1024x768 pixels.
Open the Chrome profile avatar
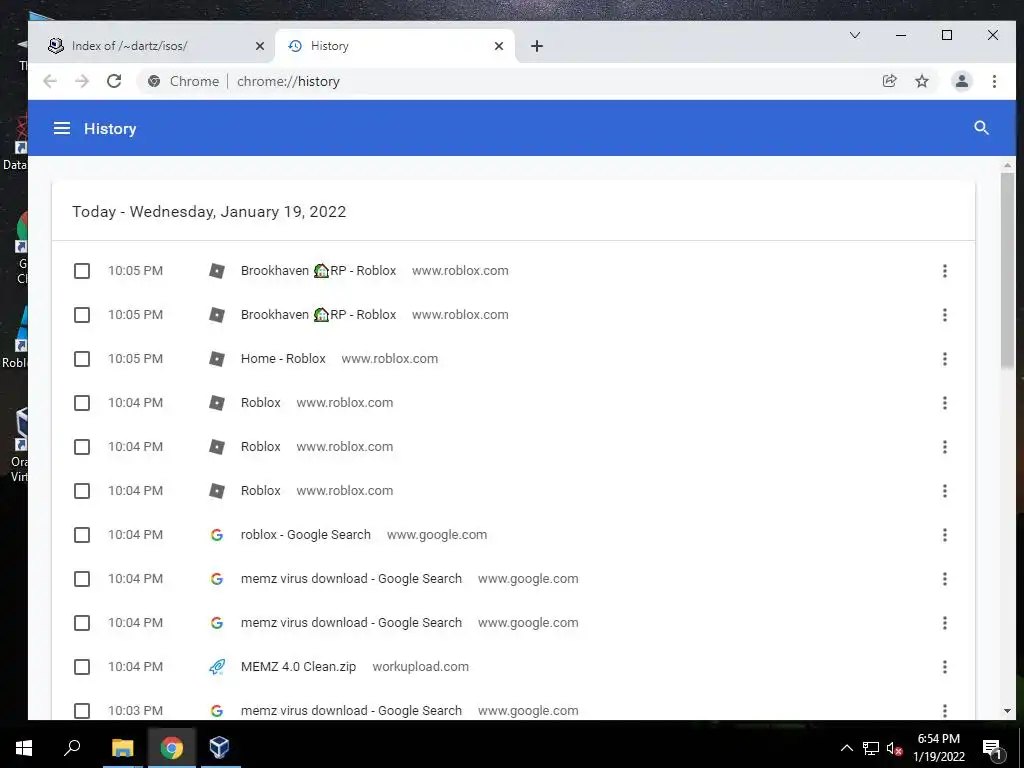pos(961,81)
